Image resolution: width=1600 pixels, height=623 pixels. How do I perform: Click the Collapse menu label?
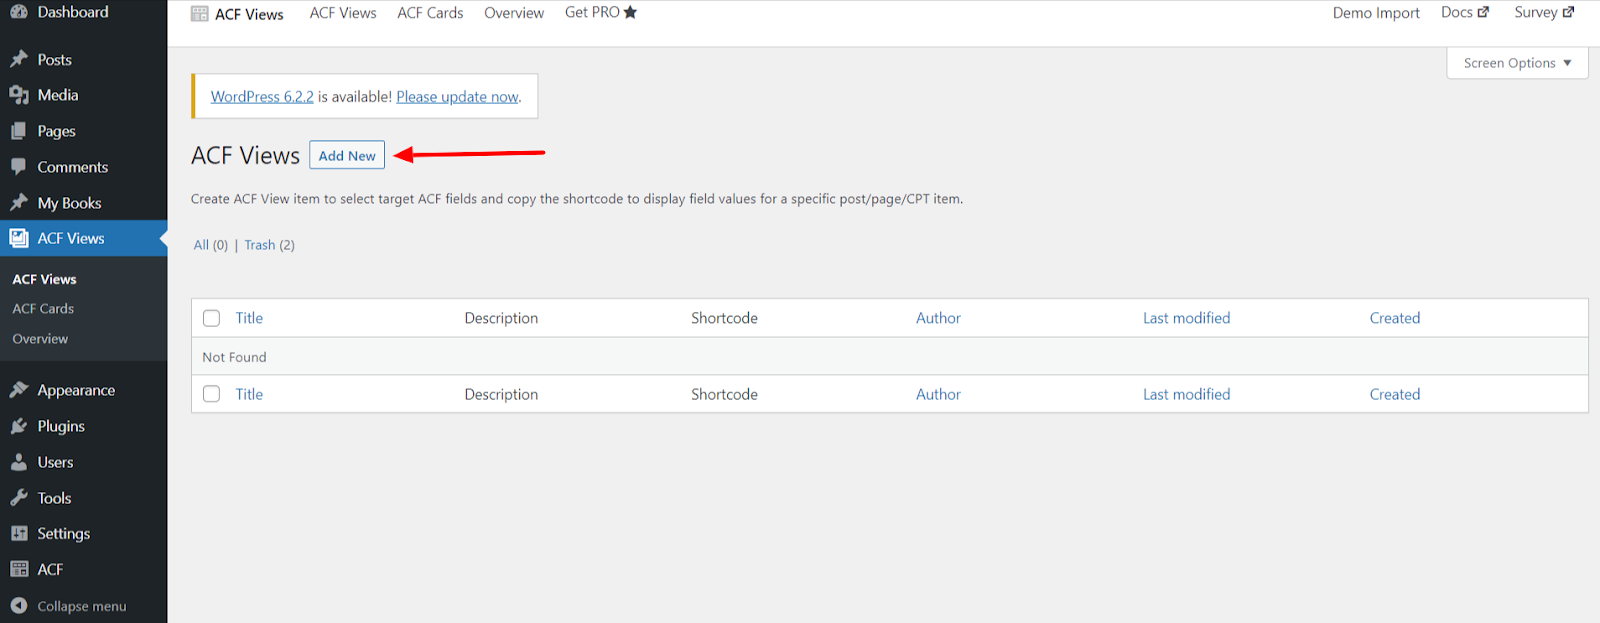(82, 606)
